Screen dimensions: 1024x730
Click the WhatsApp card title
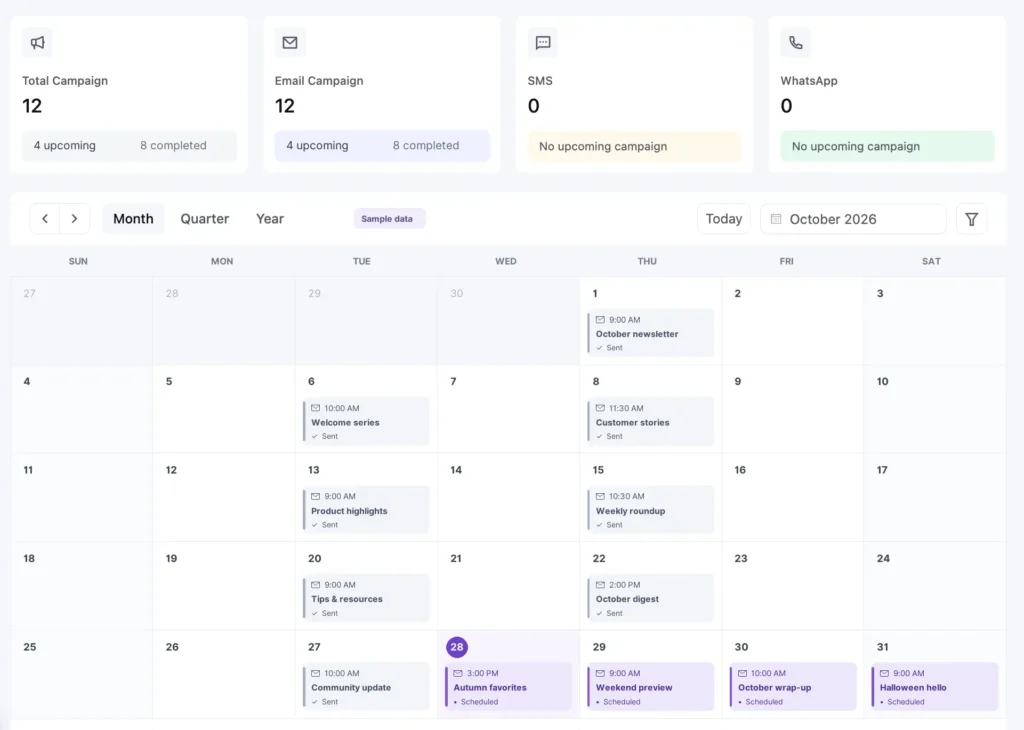pos(808,81)
